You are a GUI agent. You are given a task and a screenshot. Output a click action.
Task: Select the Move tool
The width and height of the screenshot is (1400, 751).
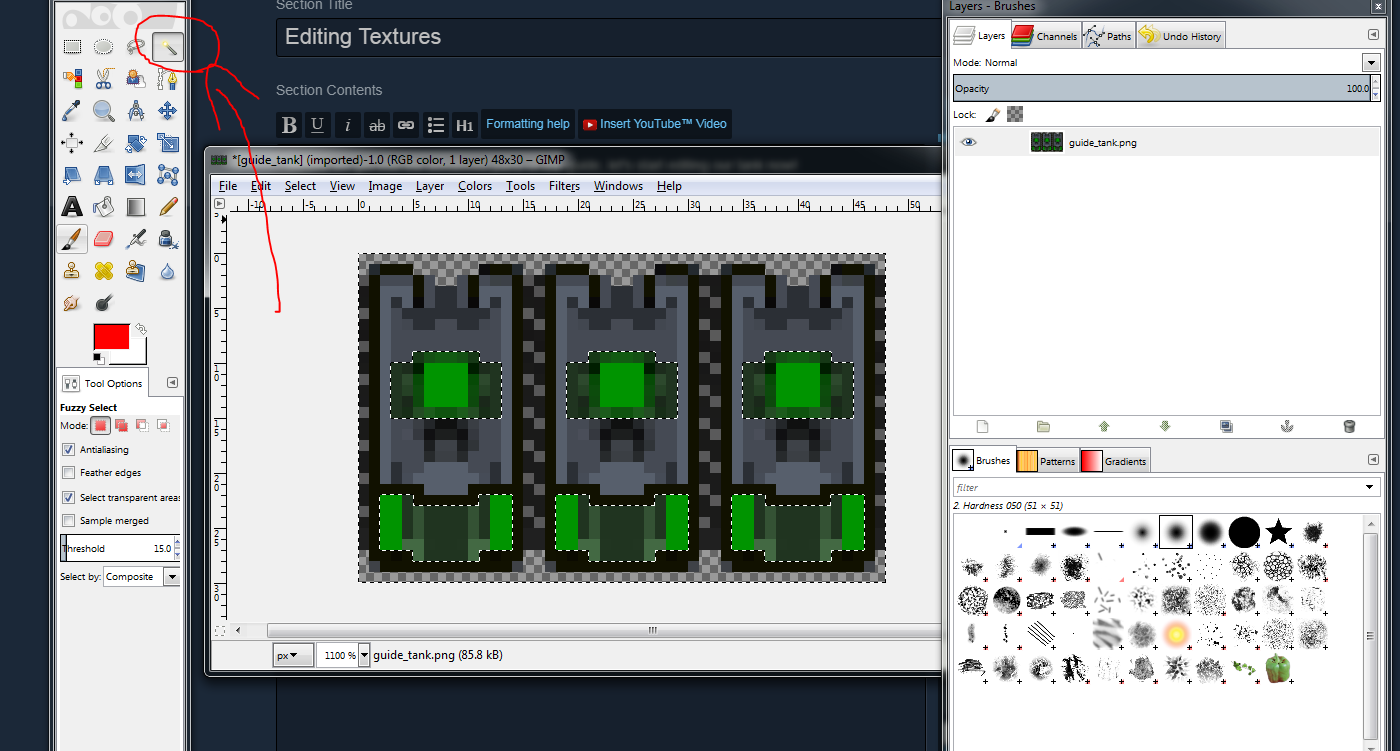point(168,110)
